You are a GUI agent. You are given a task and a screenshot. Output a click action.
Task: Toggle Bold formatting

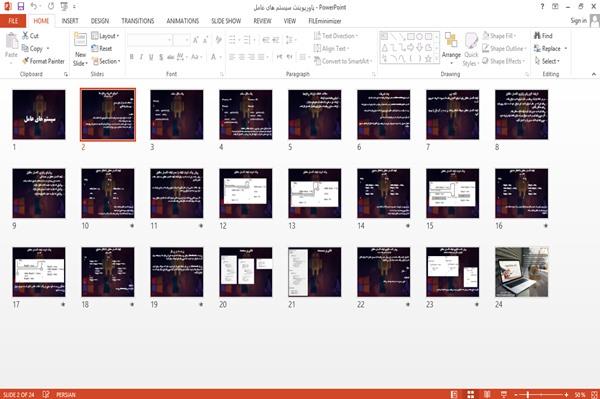tap(132, 57)
